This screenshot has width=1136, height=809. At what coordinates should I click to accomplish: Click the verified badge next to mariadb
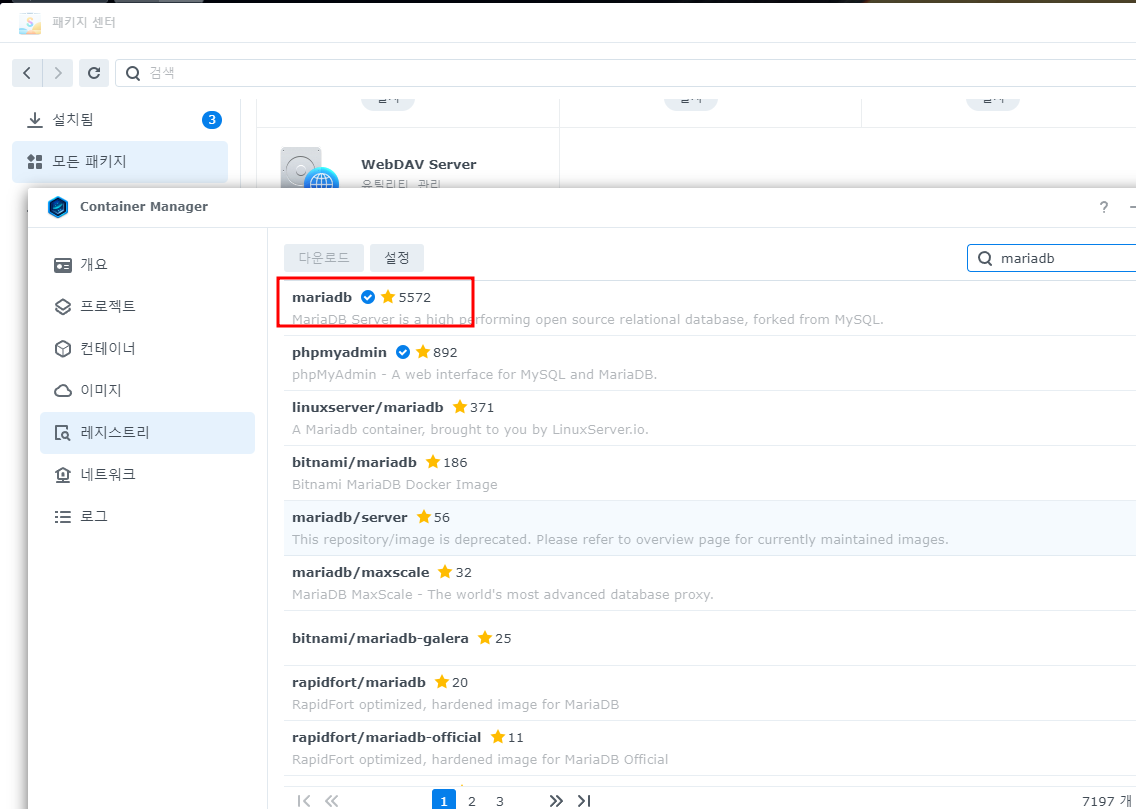tap(368, 297)
